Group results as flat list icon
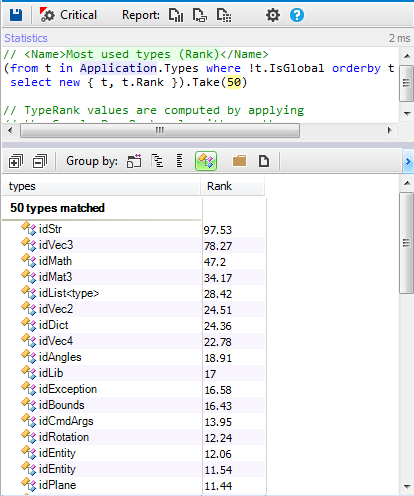The height and width of the screenshot is (496, 414). [x=179, y=161]
